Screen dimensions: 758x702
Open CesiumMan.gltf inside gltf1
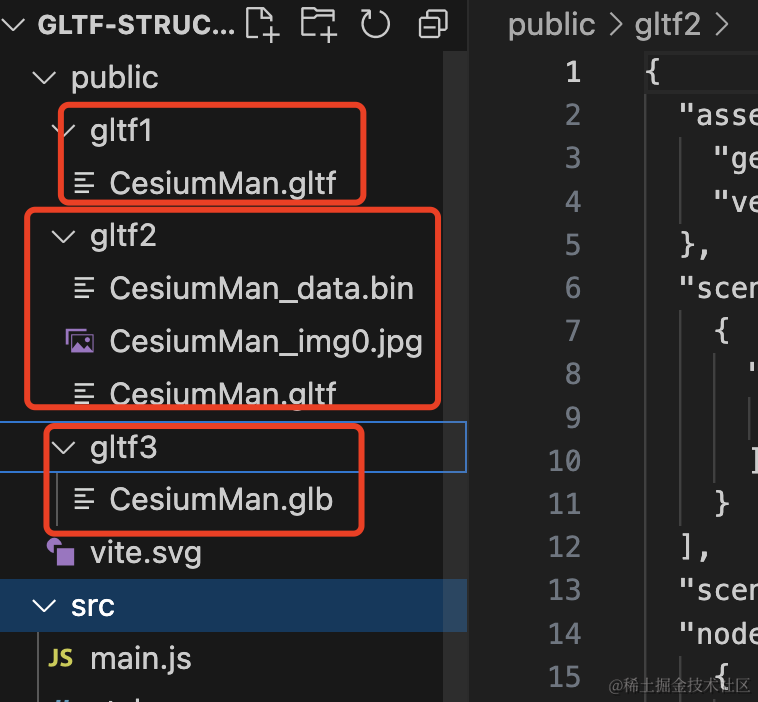coord(222,183)
